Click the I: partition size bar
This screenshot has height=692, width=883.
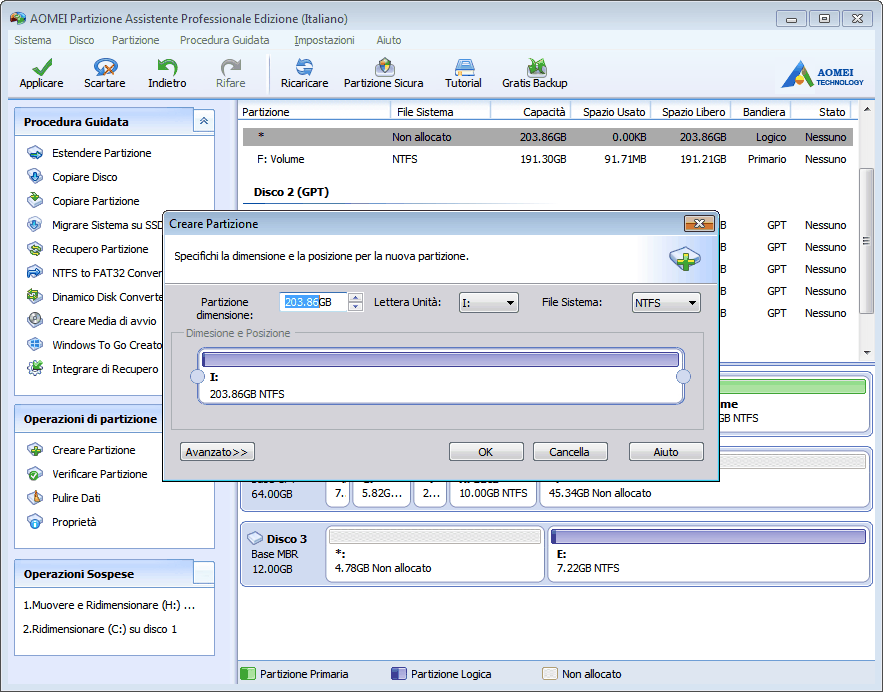click(x=440, y=359)
